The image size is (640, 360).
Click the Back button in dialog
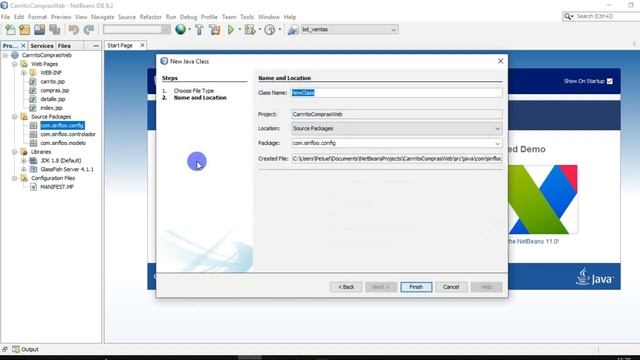[346, 287]
